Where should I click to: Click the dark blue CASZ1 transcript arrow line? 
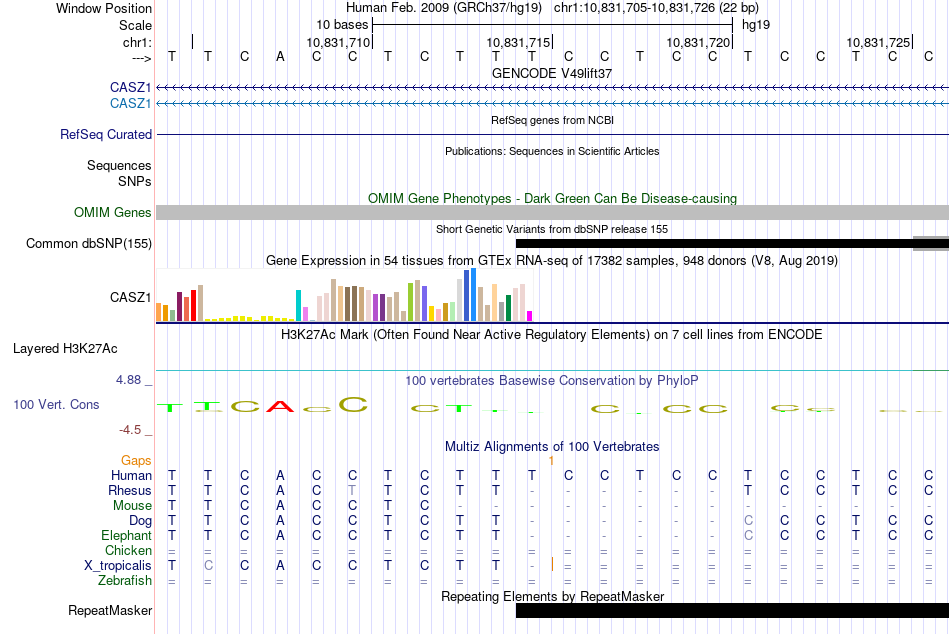552,88
